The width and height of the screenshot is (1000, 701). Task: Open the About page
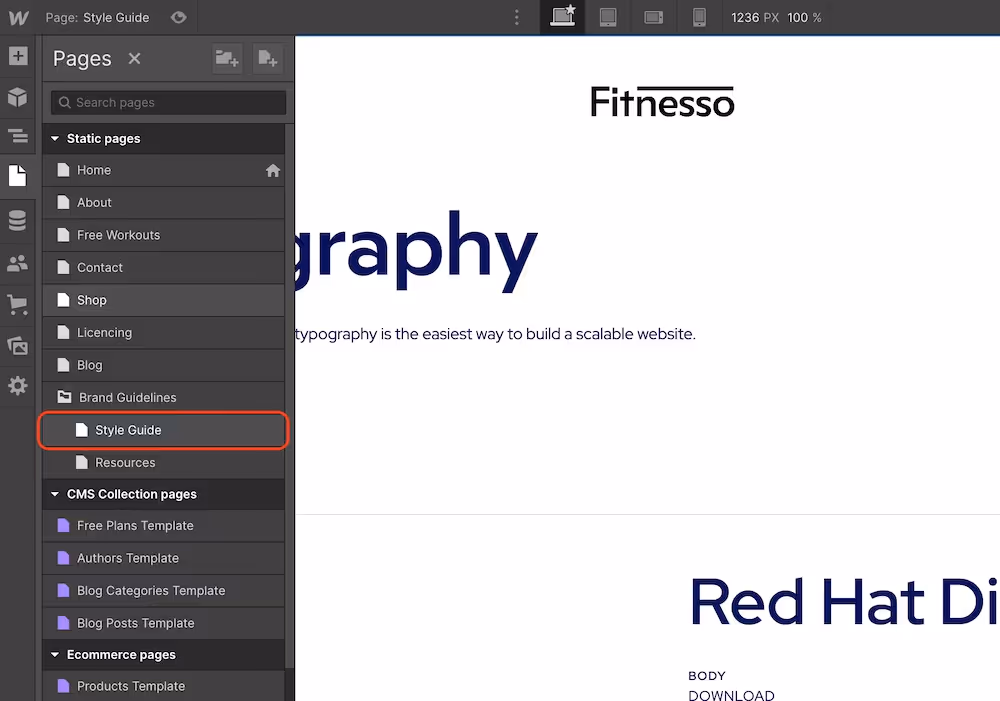(163, 203)
